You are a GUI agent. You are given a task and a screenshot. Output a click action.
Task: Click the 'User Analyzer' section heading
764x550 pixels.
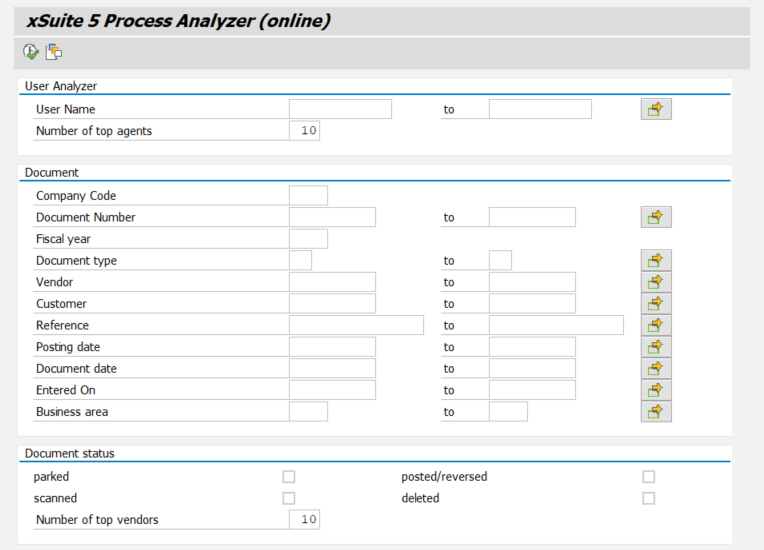pos(61,86)
